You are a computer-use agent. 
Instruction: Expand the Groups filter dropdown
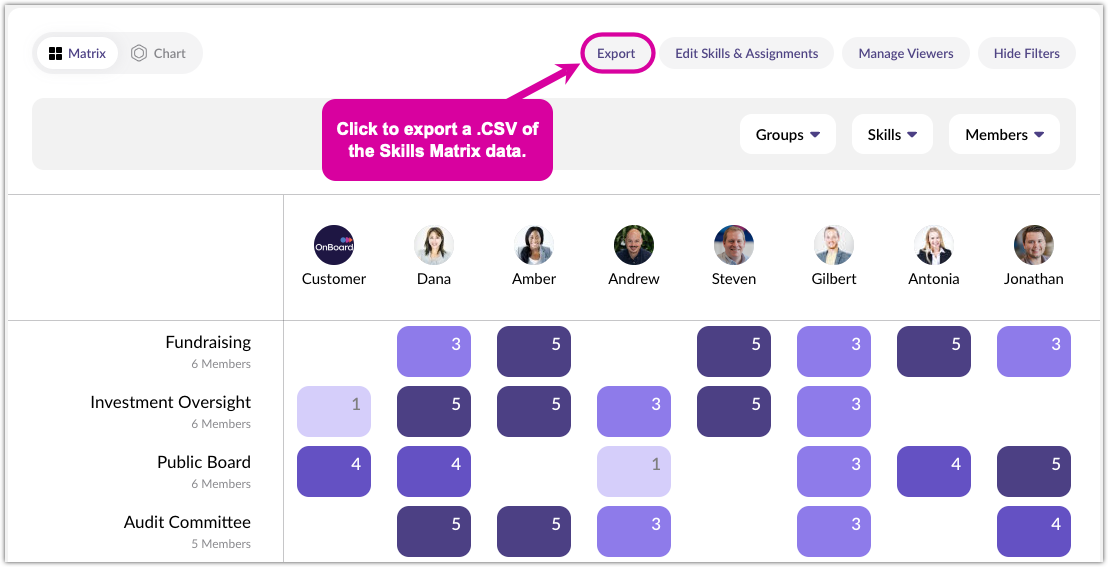click(788, 134)
